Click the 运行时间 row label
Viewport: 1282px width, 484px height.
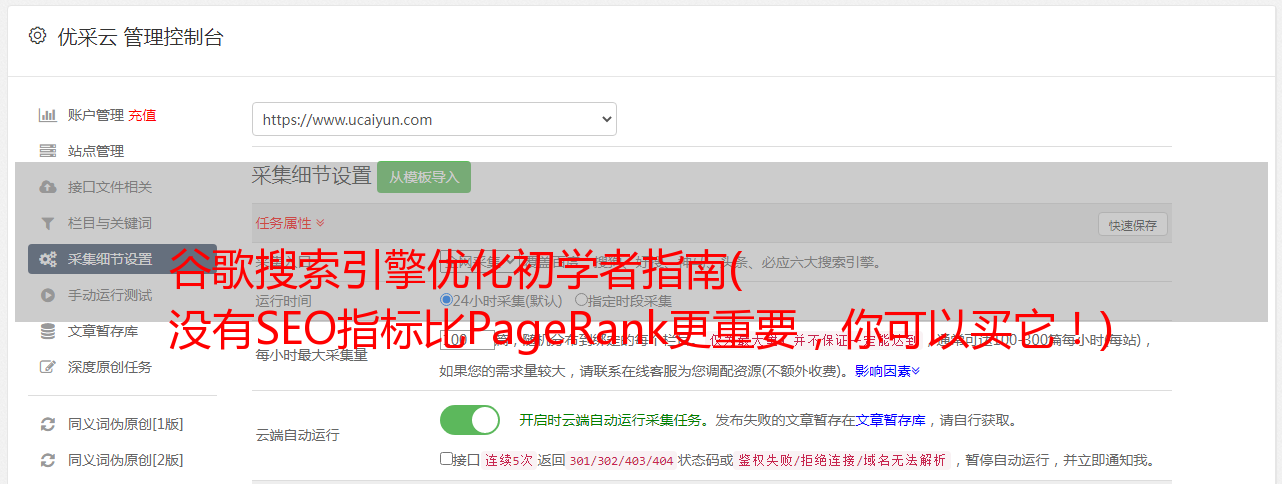283,301
